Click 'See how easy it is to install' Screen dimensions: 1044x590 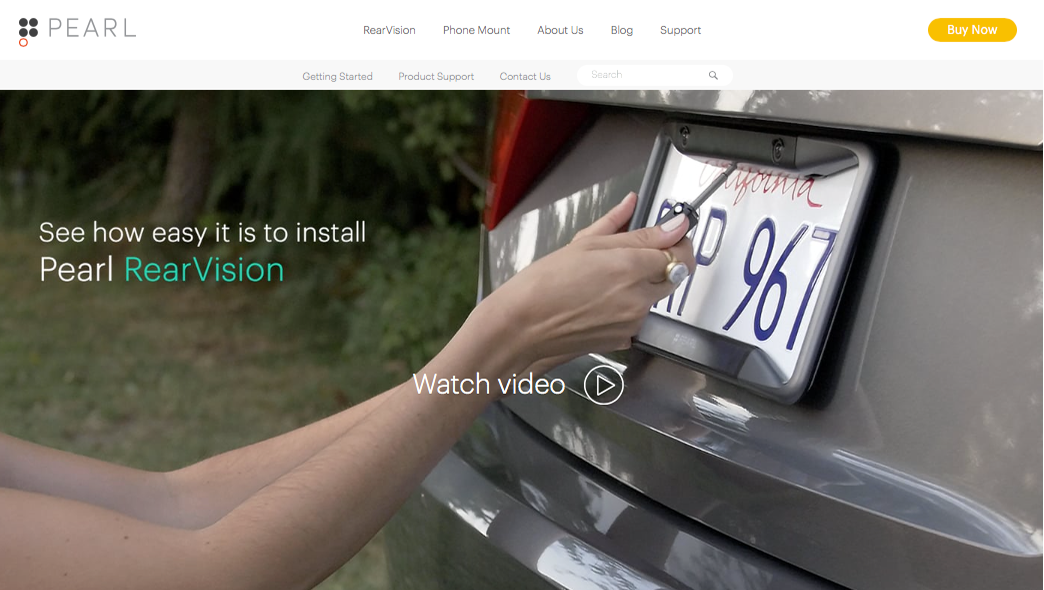point(202,232)
